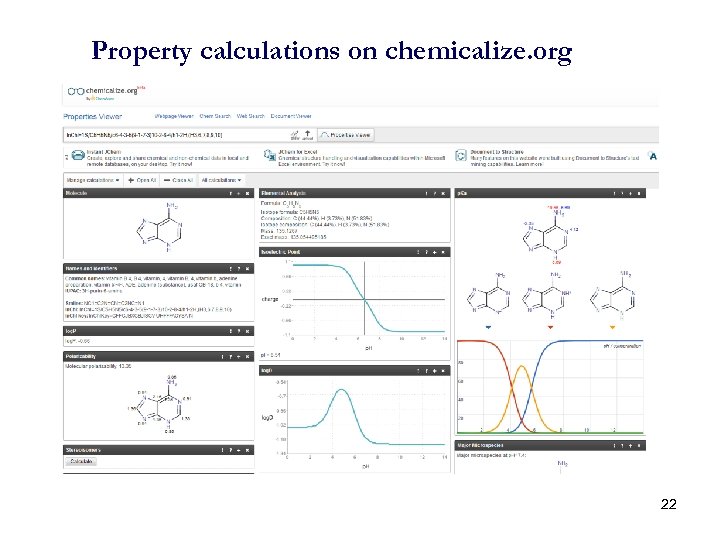720x540 pixels.
Task: Click the Close All button
Action: tap(178, 180)
